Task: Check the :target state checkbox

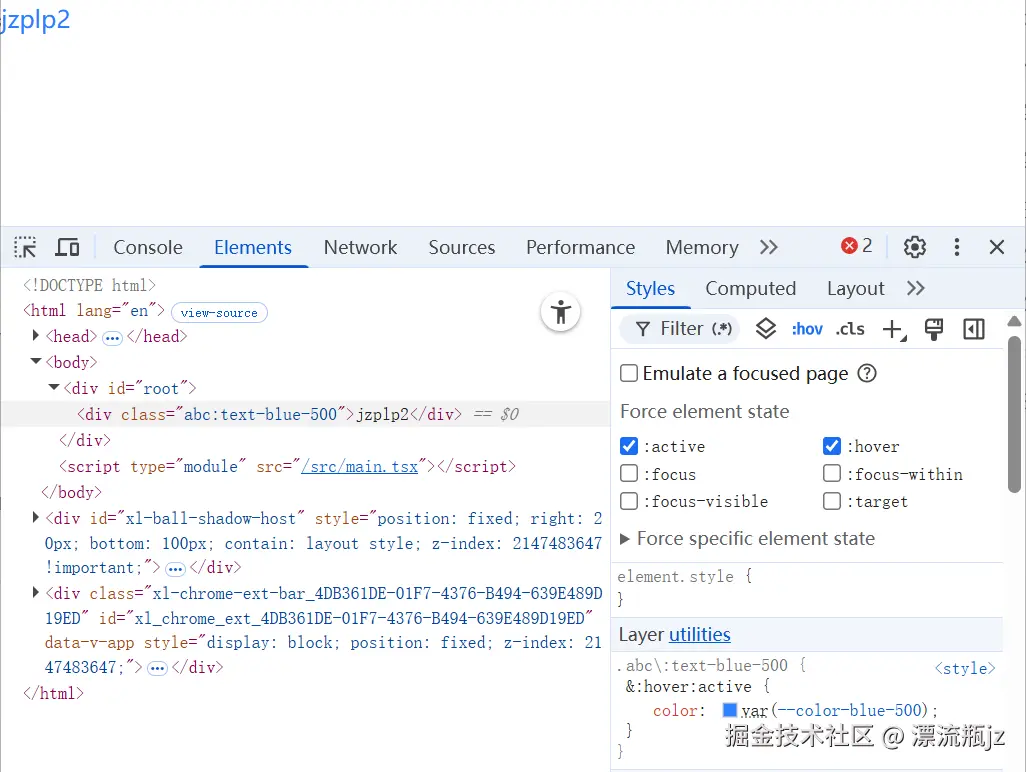Action: pos(832,501)
